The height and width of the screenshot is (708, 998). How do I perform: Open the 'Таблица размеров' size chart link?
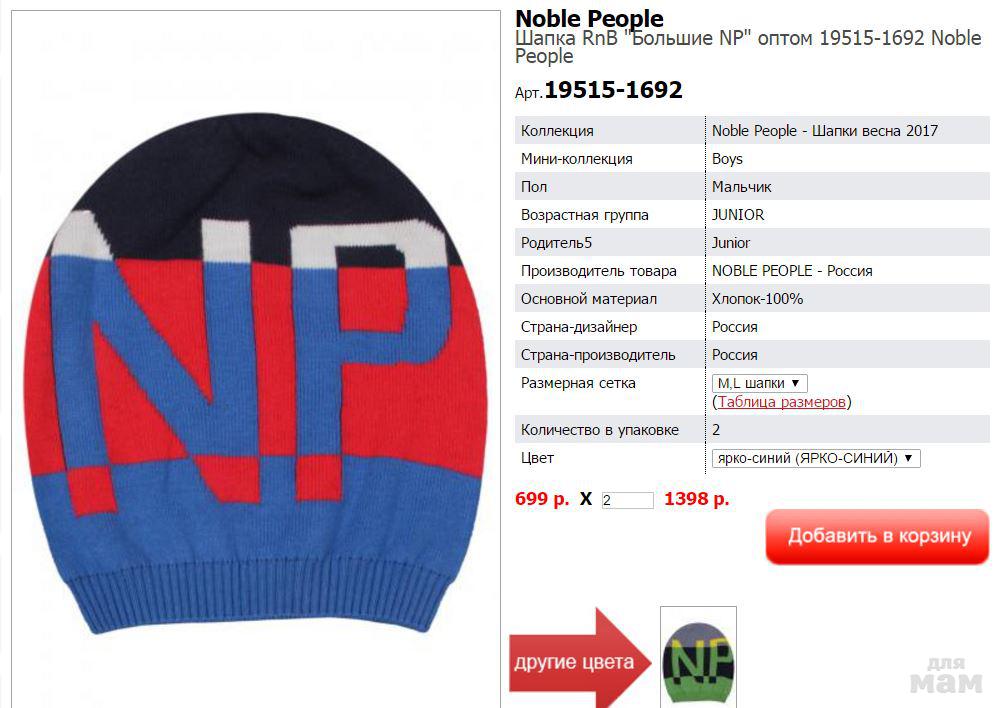(782, 402)
